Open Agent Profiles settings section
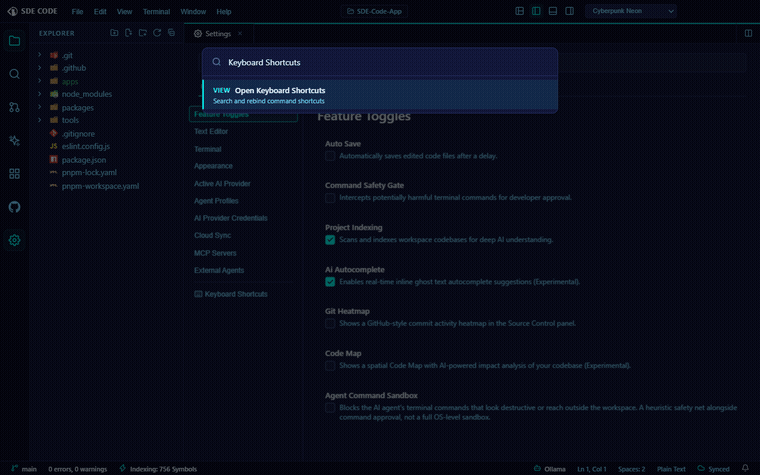 [x=216, y=201]
